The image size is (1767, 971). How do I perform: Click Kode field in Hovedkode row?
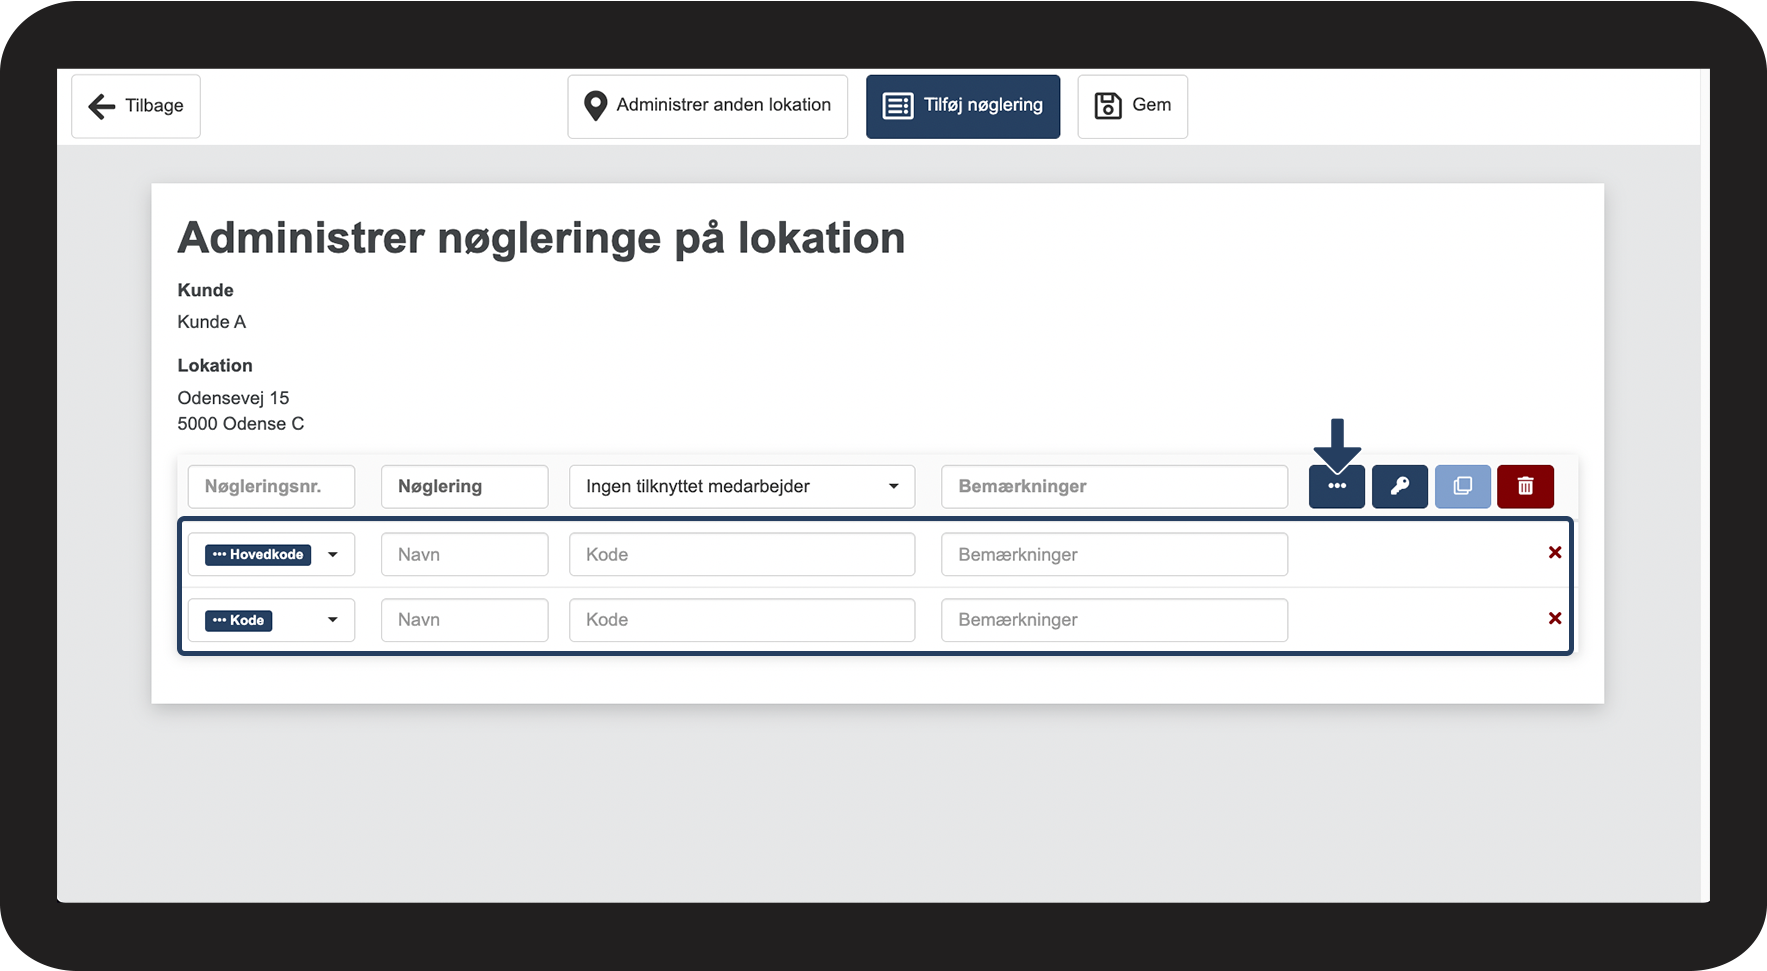(x=741, y=555)
